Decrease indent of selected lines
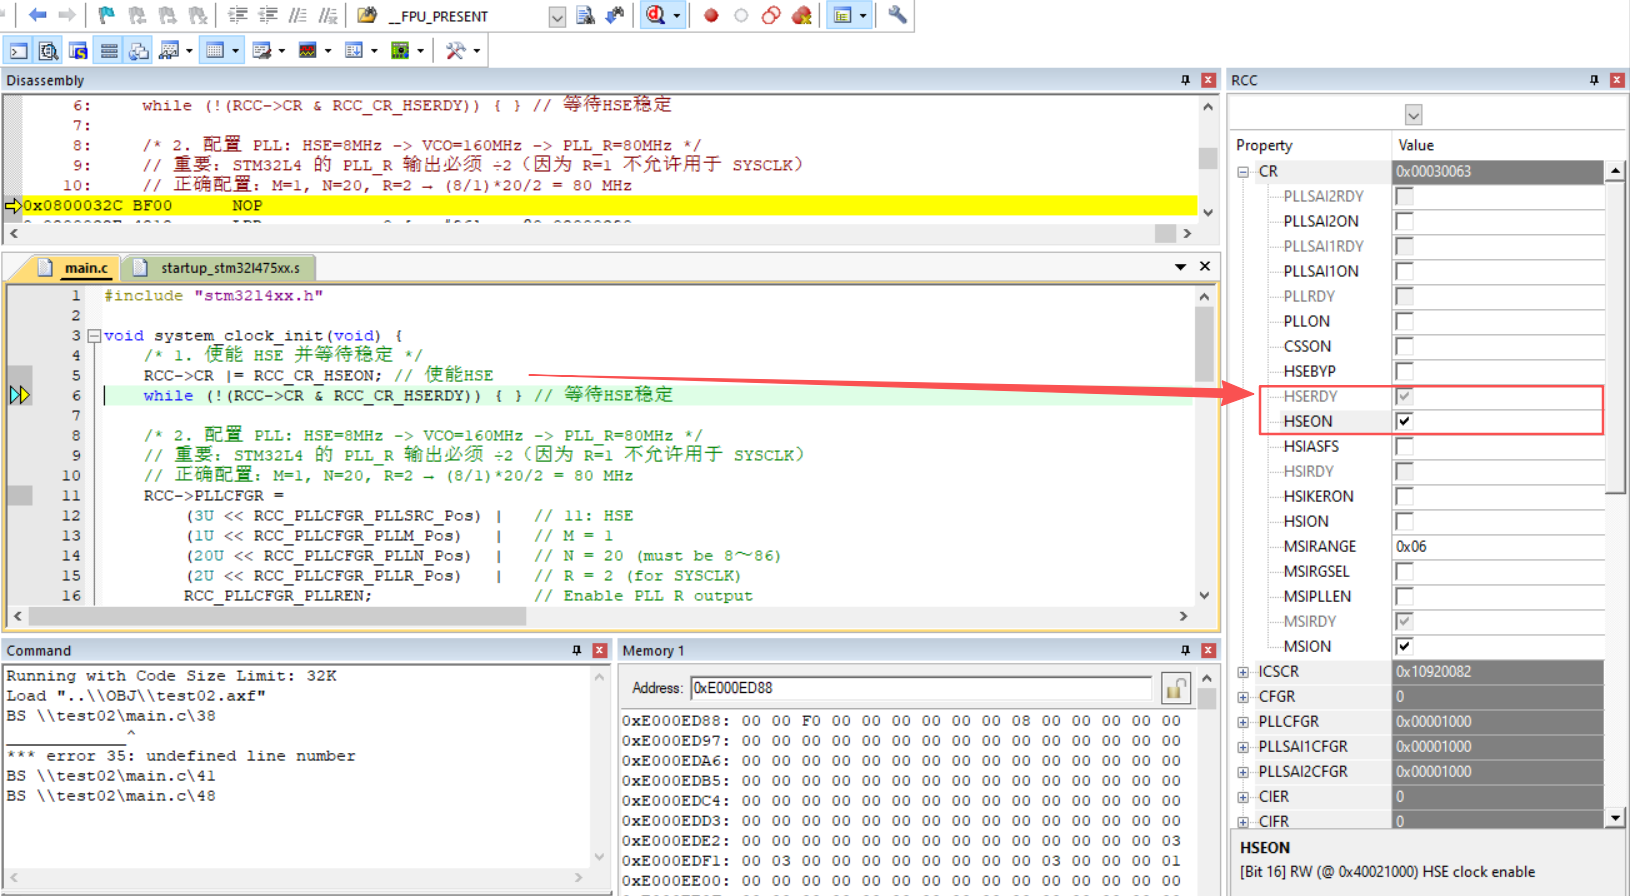This screenshot has width=1630, height=896. [268, 15]
